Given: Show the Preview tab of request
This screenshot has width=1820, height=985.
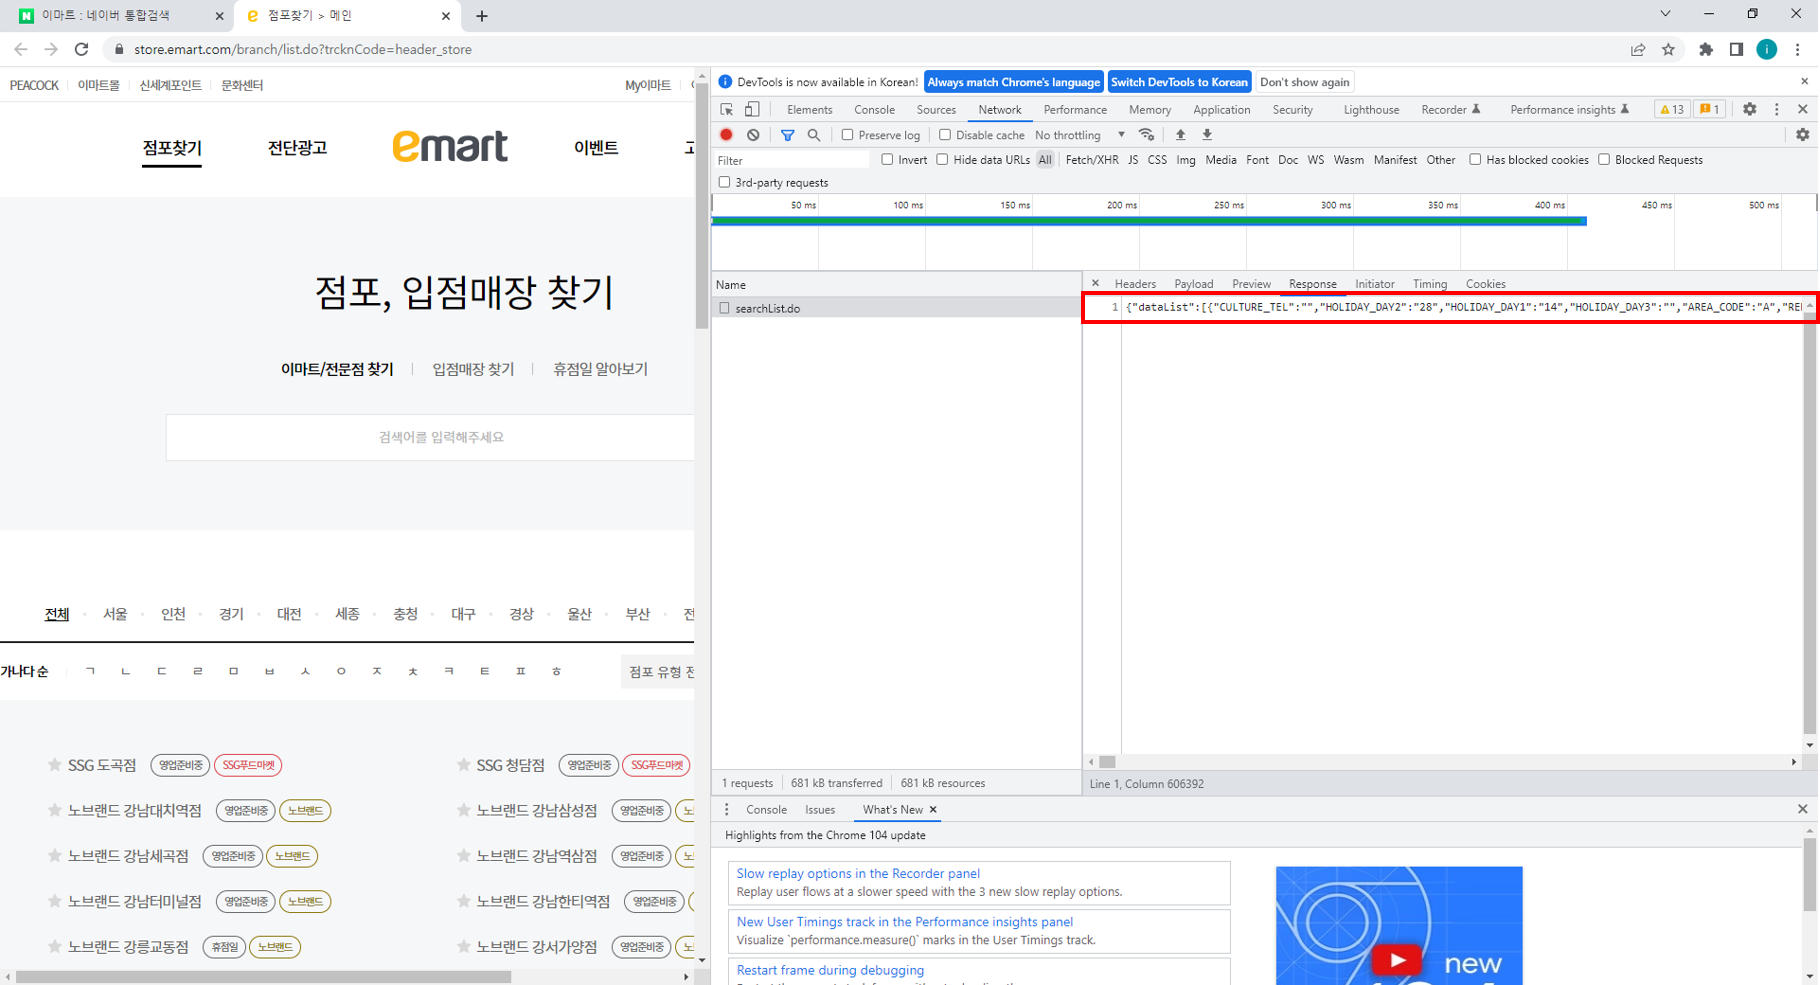Looking at the screenshot, I should coord(1251,284).
